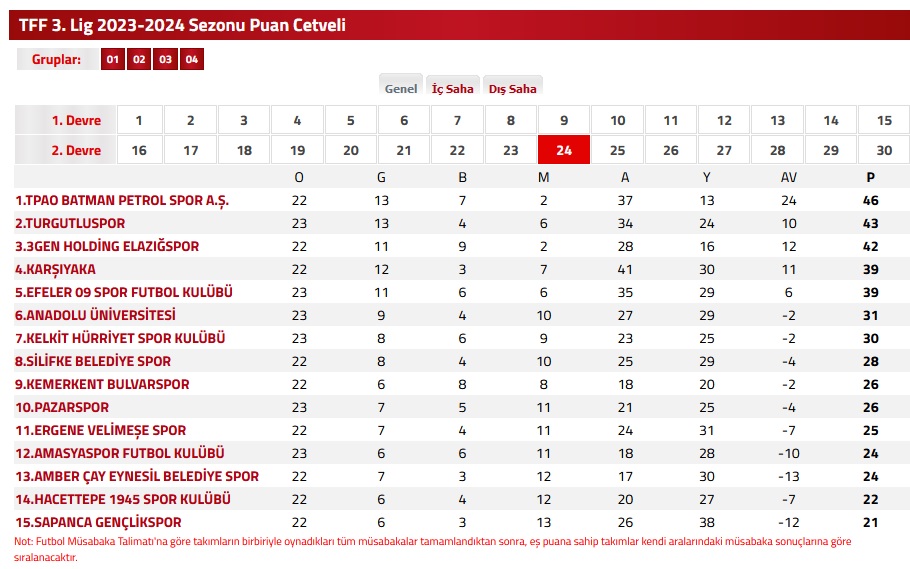Select highlighted week 24
Screen dimensions: 910x569
click(564, 150)
